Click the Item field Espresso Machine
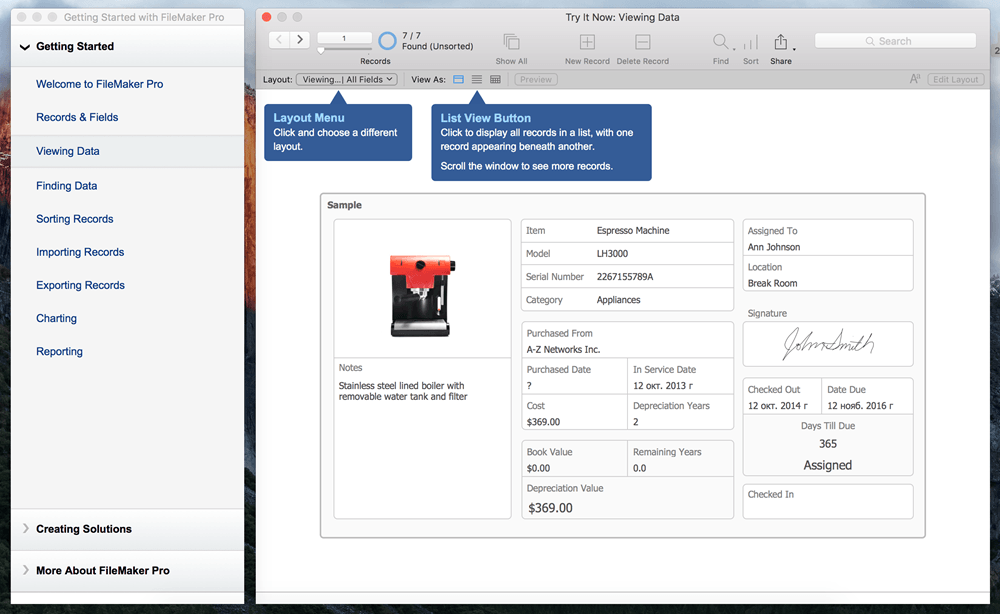Viewport: 1000px width, 614px height. pyautogui.click(x=627, y=231)
